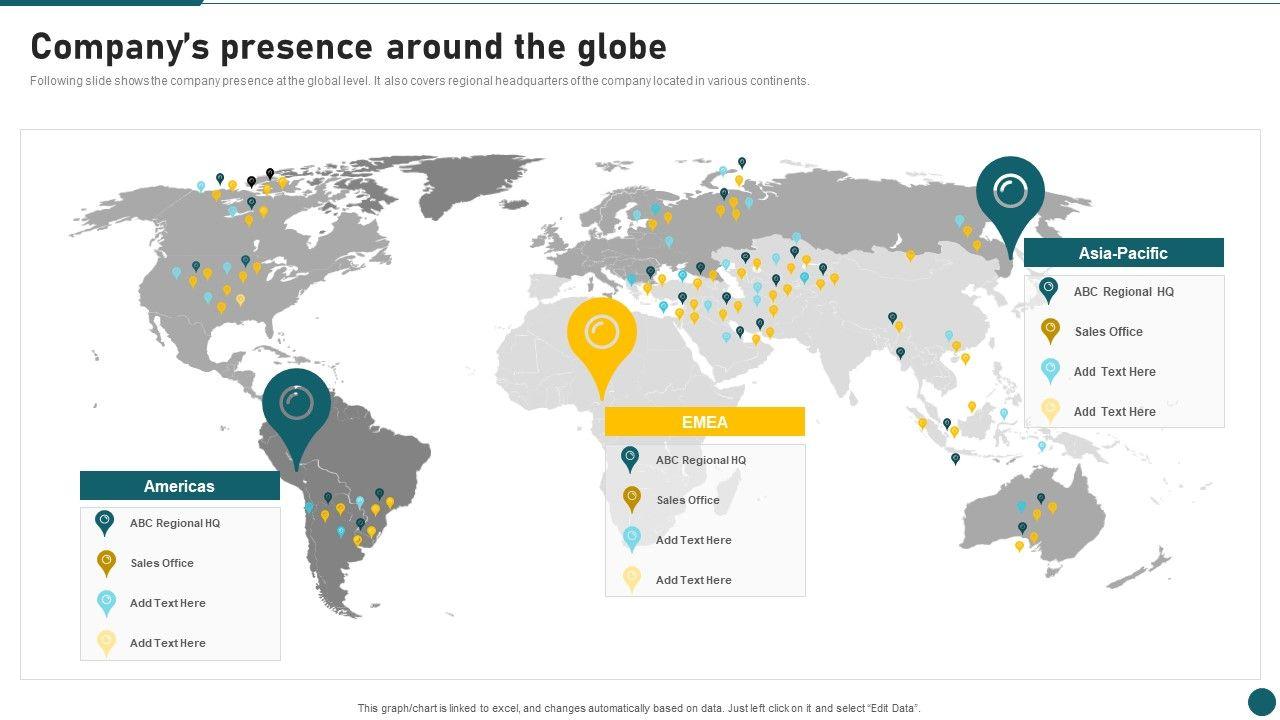Select the Americas Sales Office pin icon
The width and height of the screenshot is (1280, 720).
point(106,563)
